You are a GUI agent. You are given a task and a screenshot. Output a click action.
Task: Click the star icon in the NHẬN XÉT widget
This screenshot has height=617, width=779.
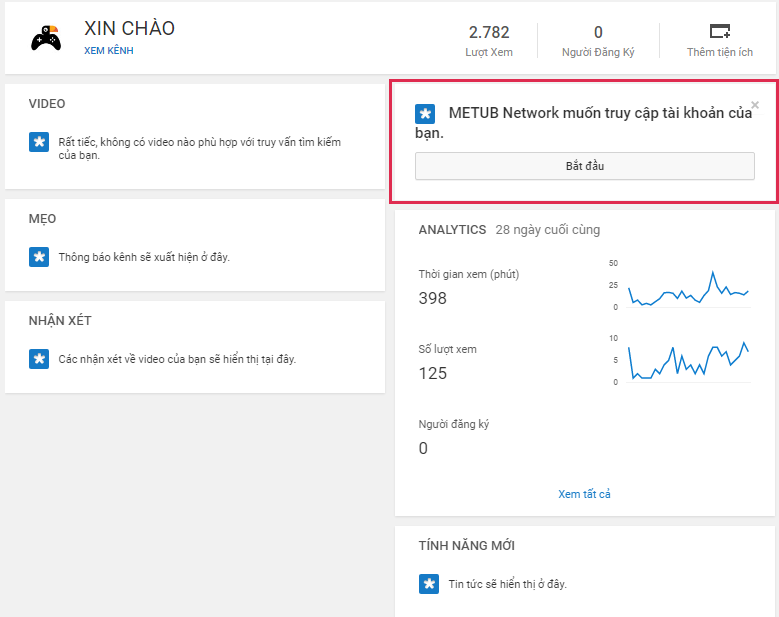[39, 358]
